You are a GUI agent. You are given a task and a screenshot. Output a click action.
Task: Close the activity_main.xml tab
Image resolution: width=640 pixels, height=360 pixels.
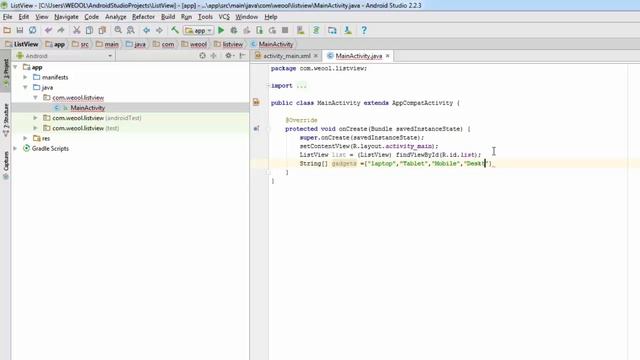pos(316,56)
